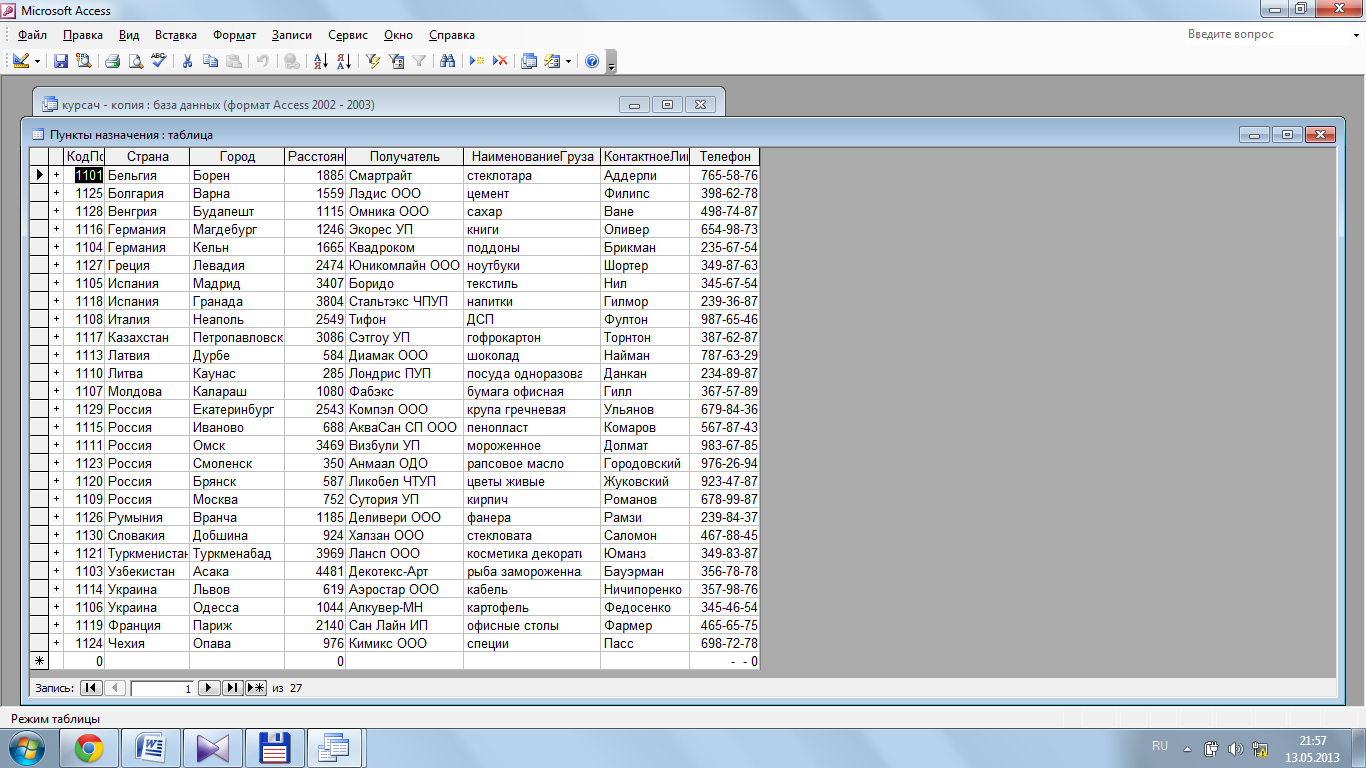
Task: Switch to Design view using toolbar icon
Action: [20, 61]
